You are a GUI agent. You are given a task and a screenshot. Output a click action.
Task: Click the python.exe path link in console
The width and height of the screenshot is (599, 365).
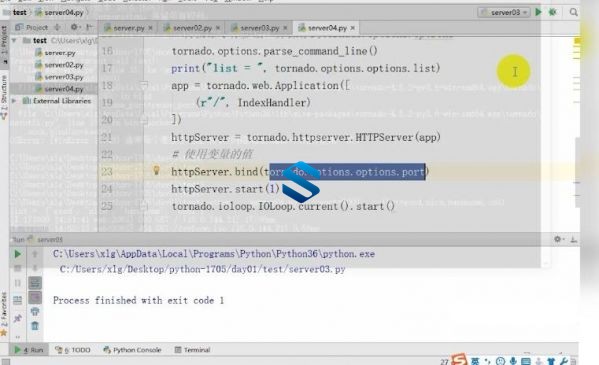(214, 254)
